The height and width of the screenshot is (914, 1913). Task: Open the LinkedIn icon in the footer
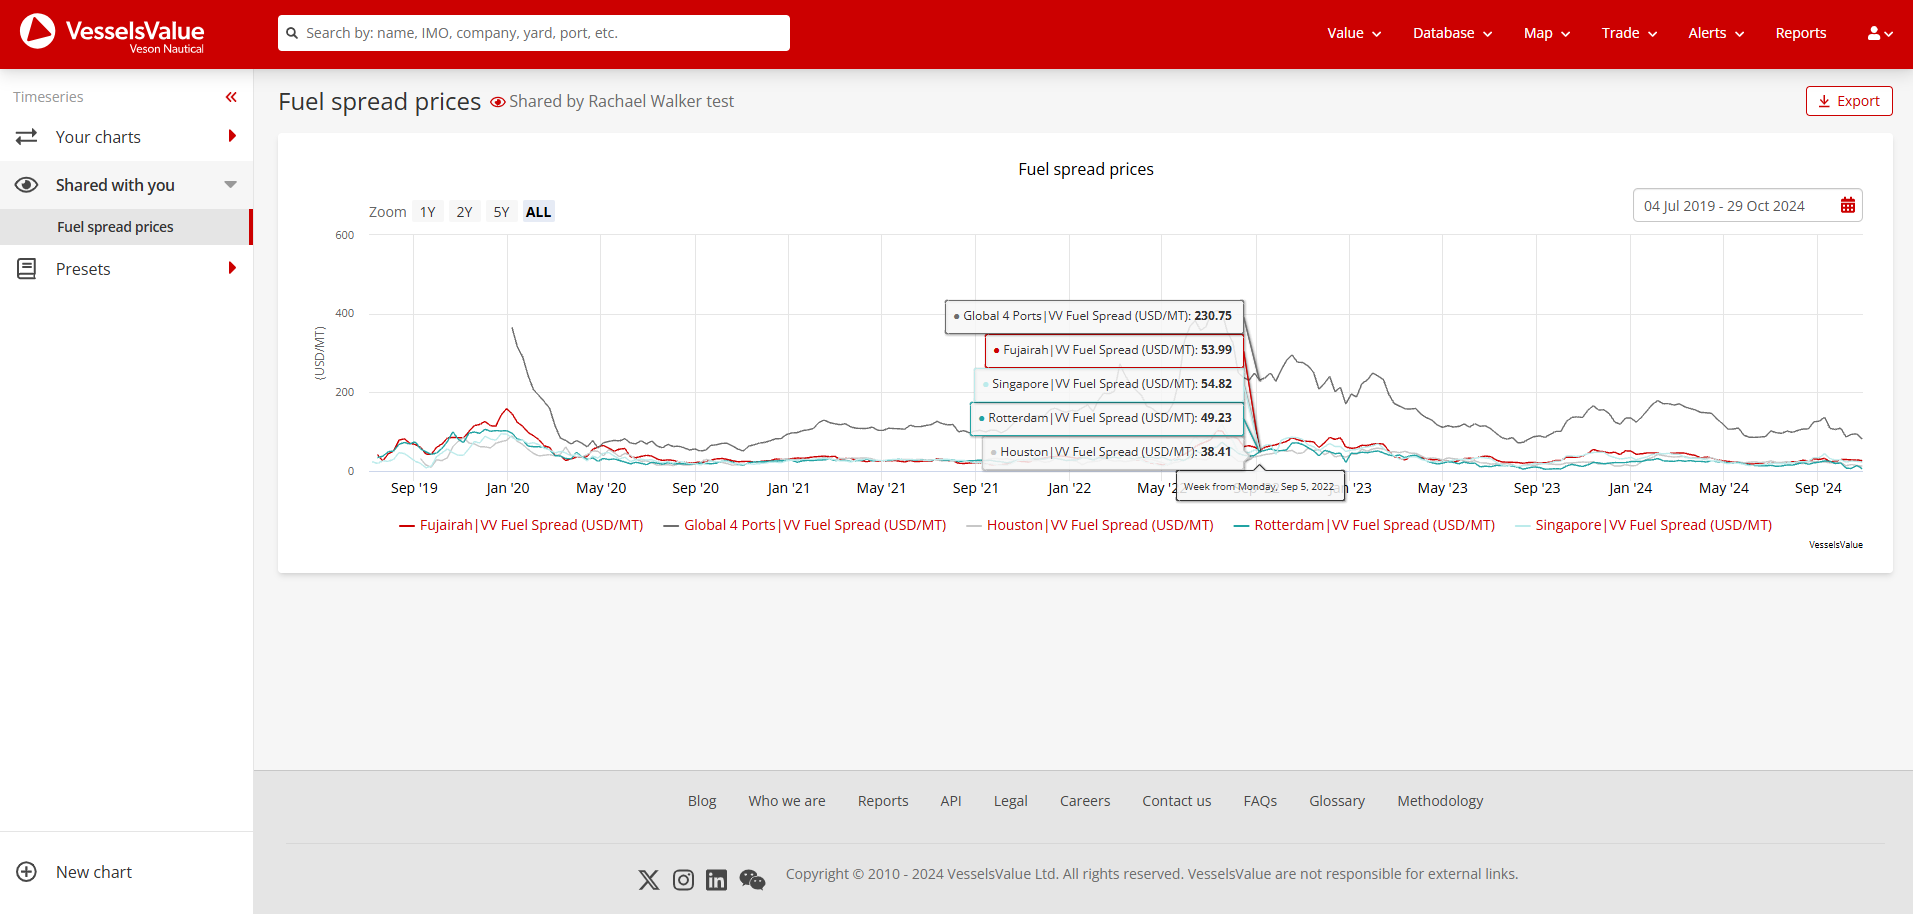[x=717, y=879]
